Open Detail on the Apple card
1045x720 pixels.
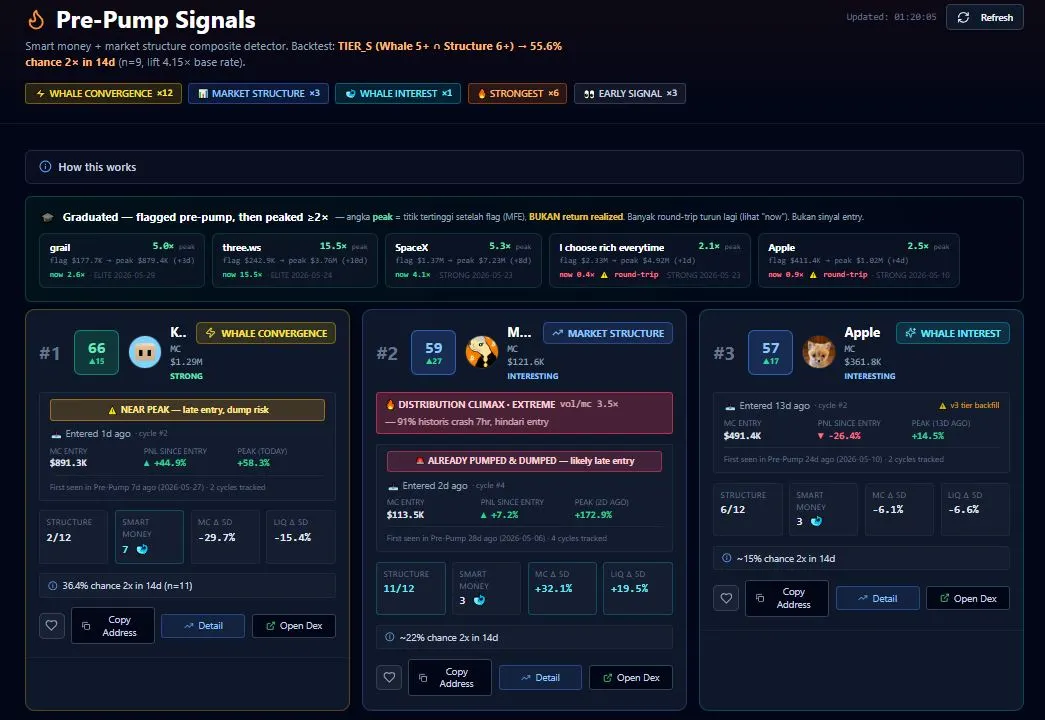click(877, 598)
